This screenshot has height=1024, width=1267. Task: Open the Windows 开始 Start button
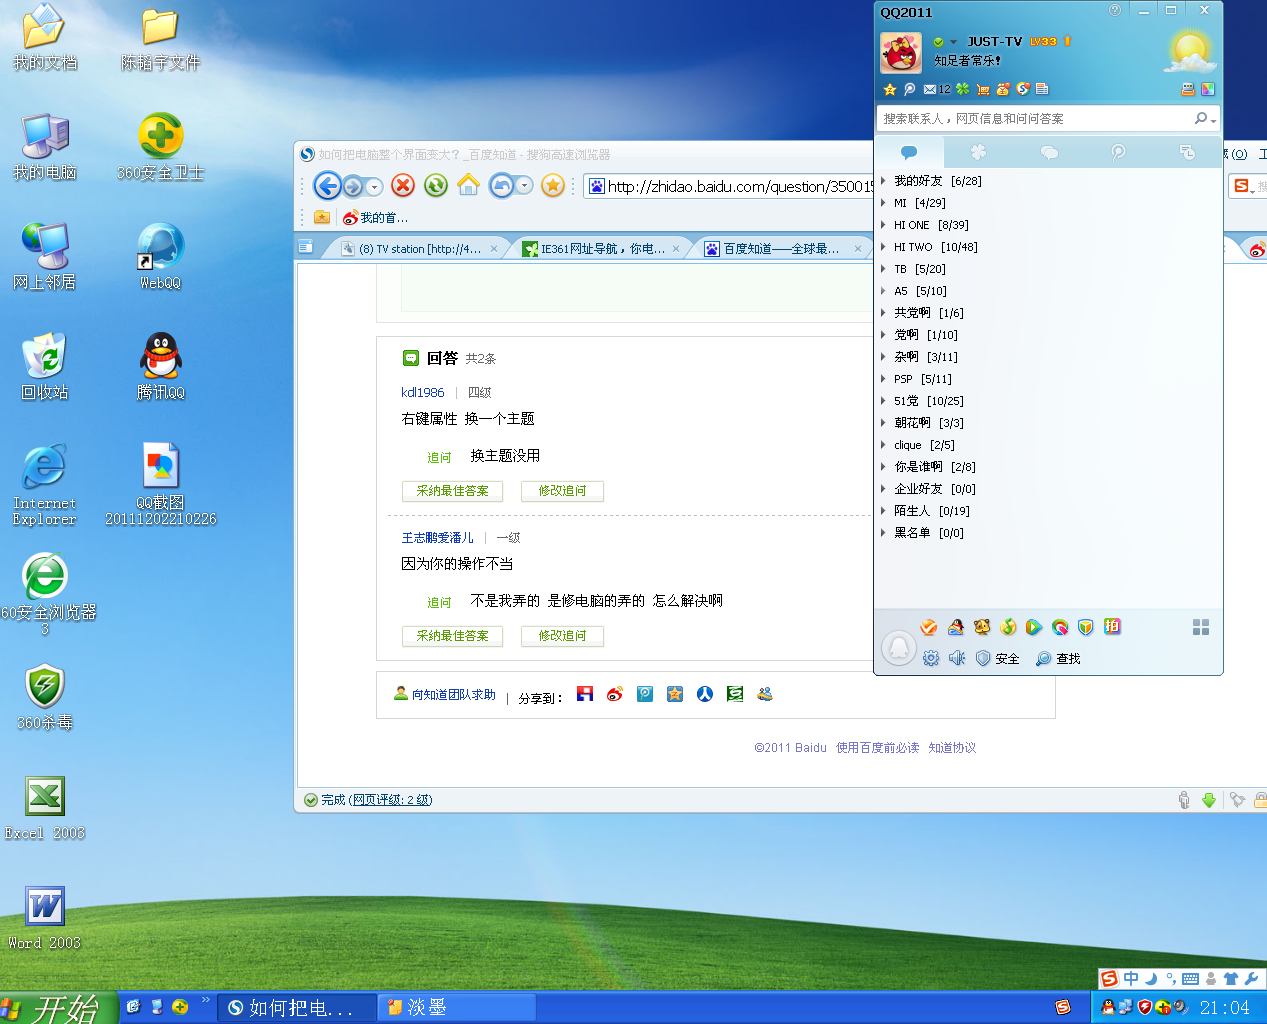(x=57, y=1008)
